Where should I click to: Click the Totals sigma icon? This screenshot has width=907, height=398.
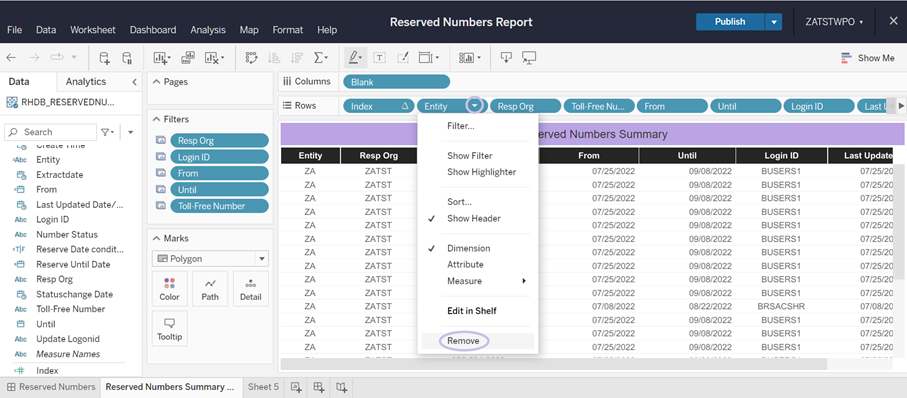pyautogui.click(x=320, y=58)
